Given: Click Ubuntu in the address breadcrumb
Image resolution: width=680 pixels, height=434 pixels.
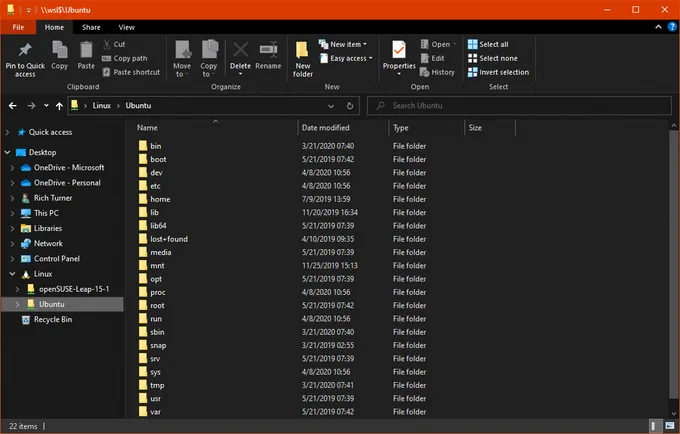Looking at the screenshot, I should [x=138, y=105].
